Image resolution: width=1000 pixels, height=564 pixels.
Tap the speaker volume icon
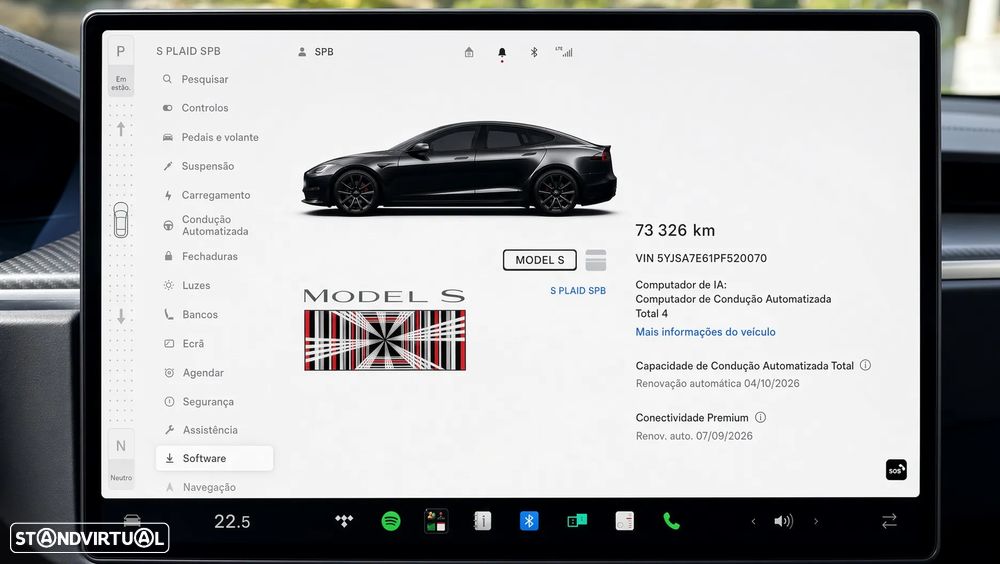coord(783,522)
